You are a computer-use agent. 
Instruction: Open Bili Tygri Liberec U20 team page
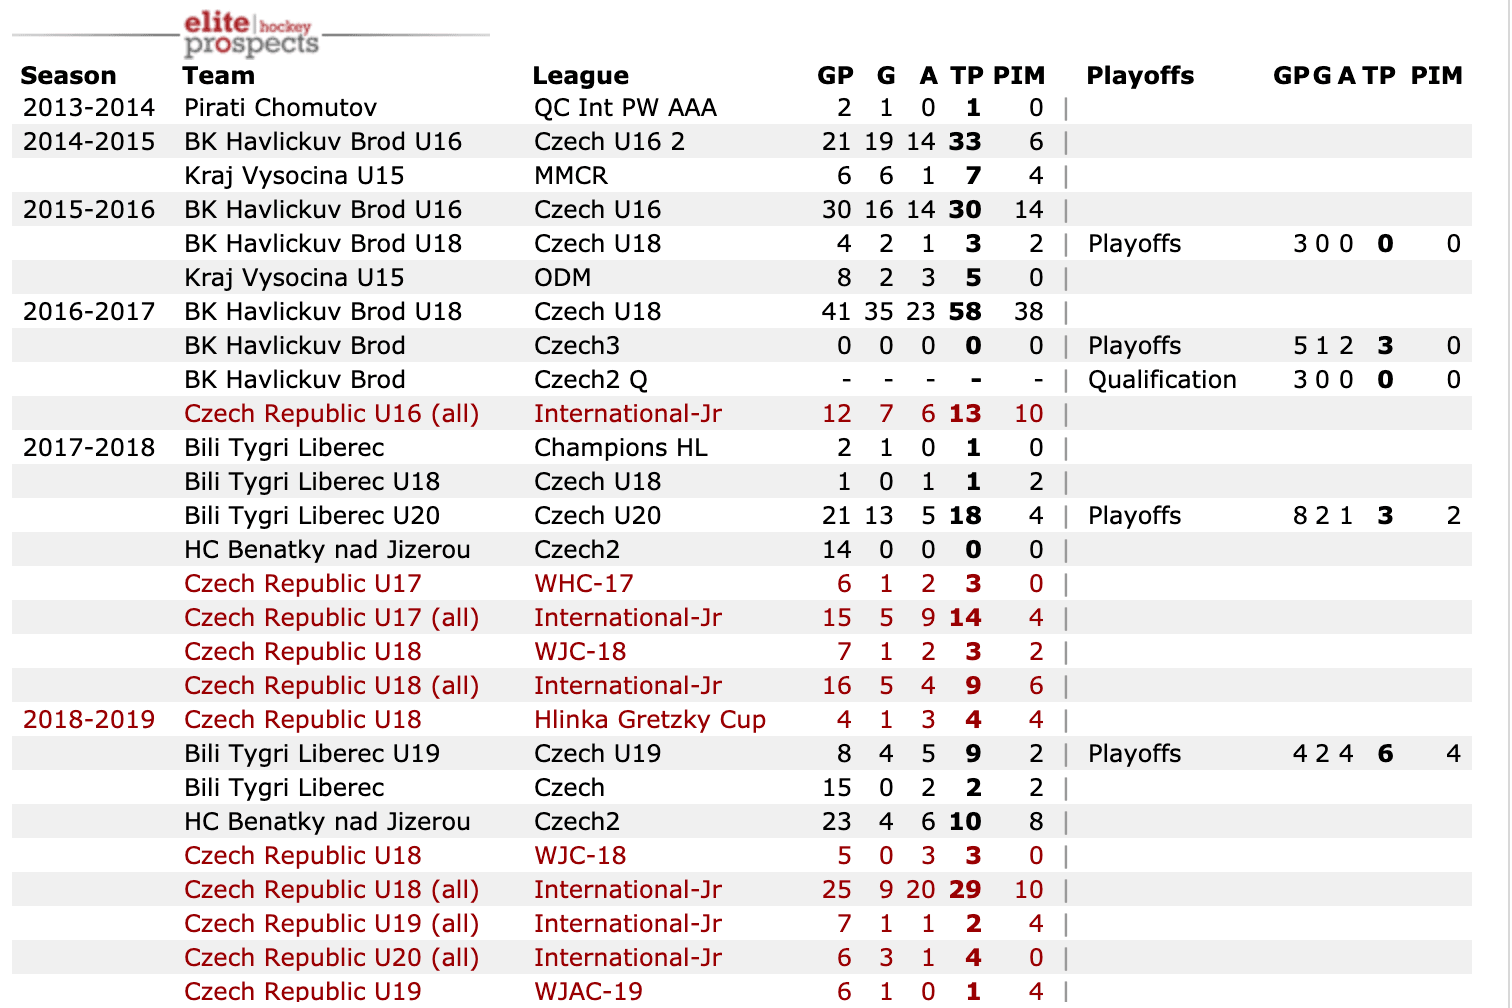click(x=312, y=516)
